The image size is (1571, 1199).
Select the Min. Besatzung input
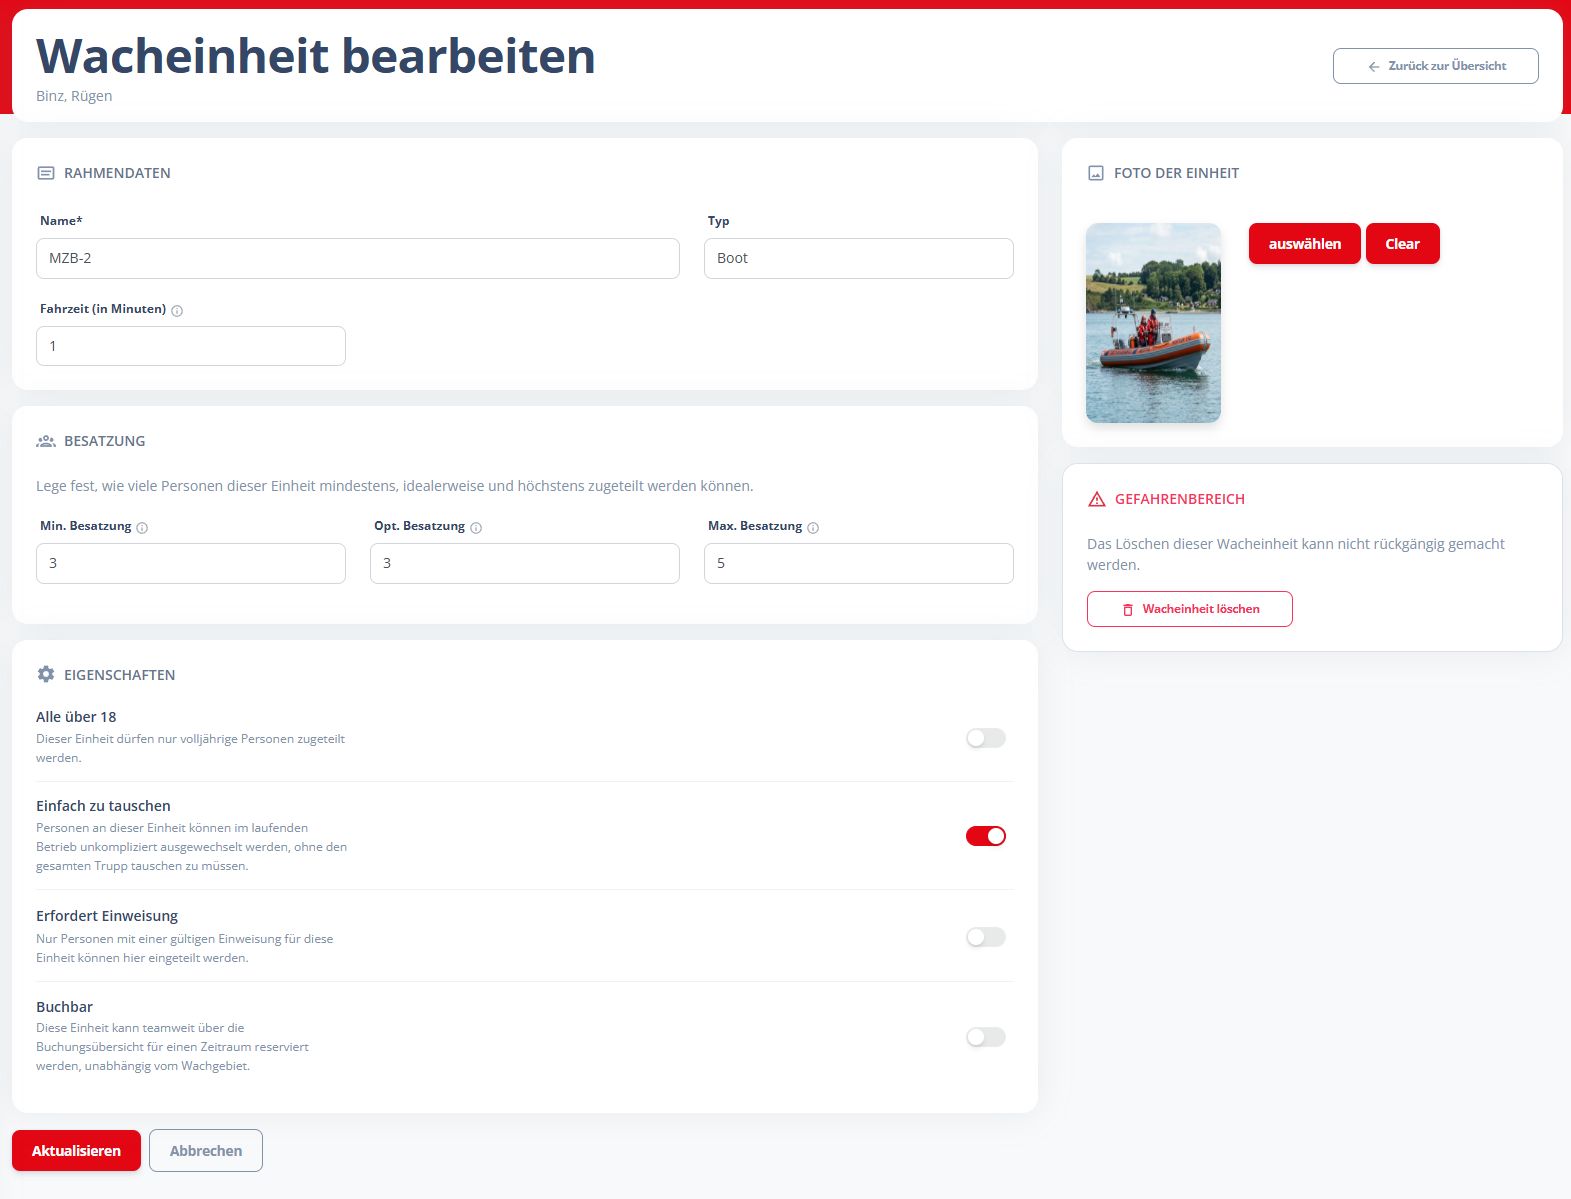pos(191,563)
